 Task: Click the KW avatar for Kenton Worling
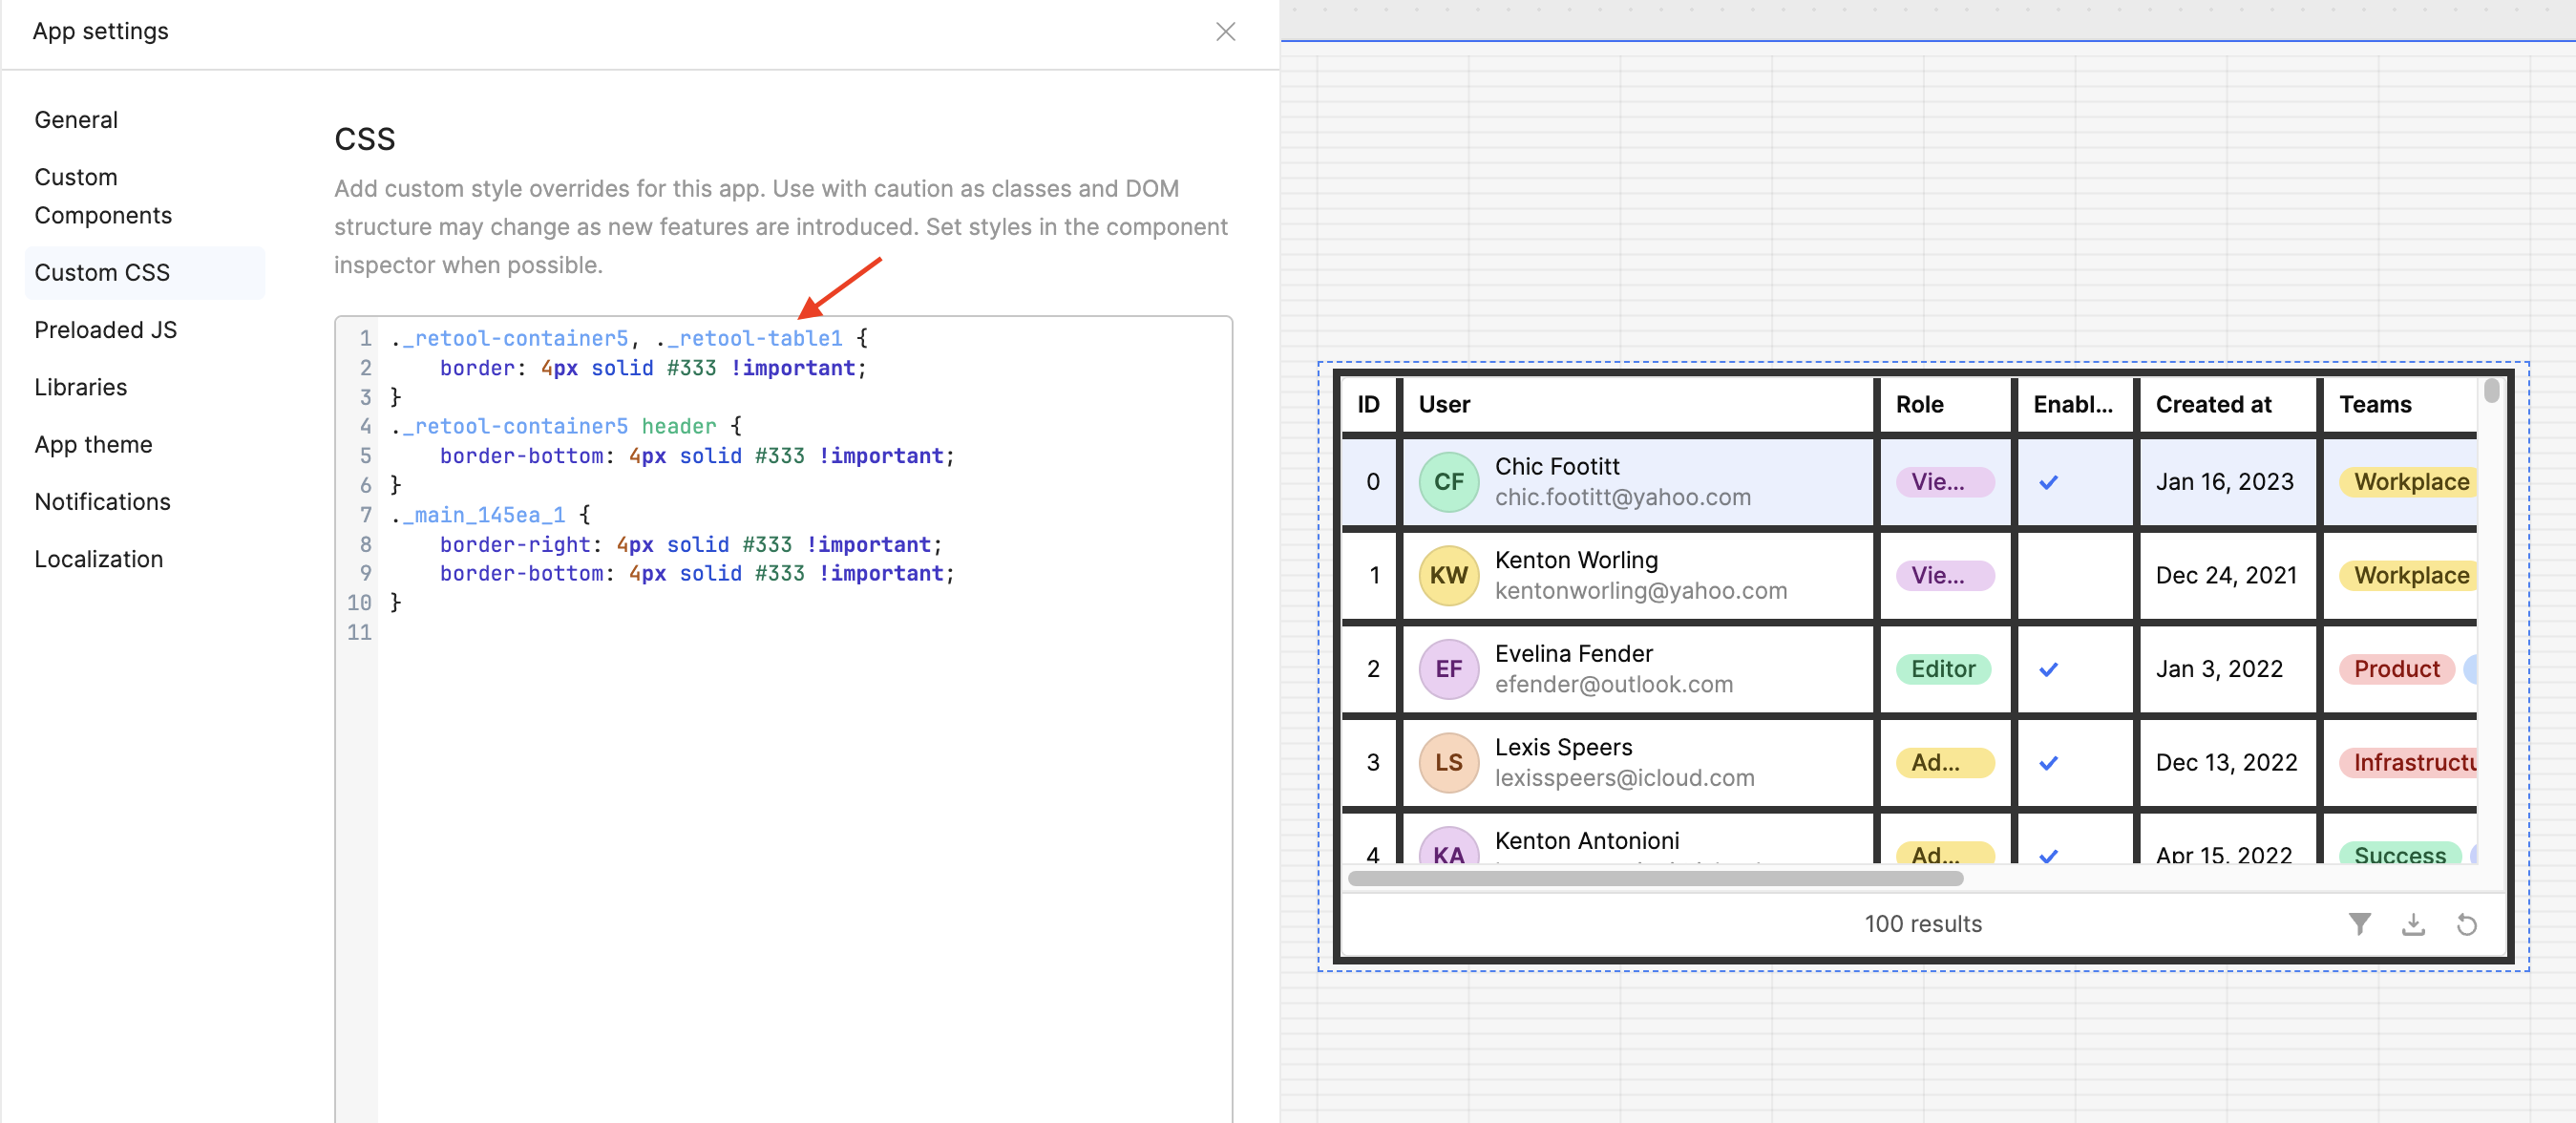1448,575
